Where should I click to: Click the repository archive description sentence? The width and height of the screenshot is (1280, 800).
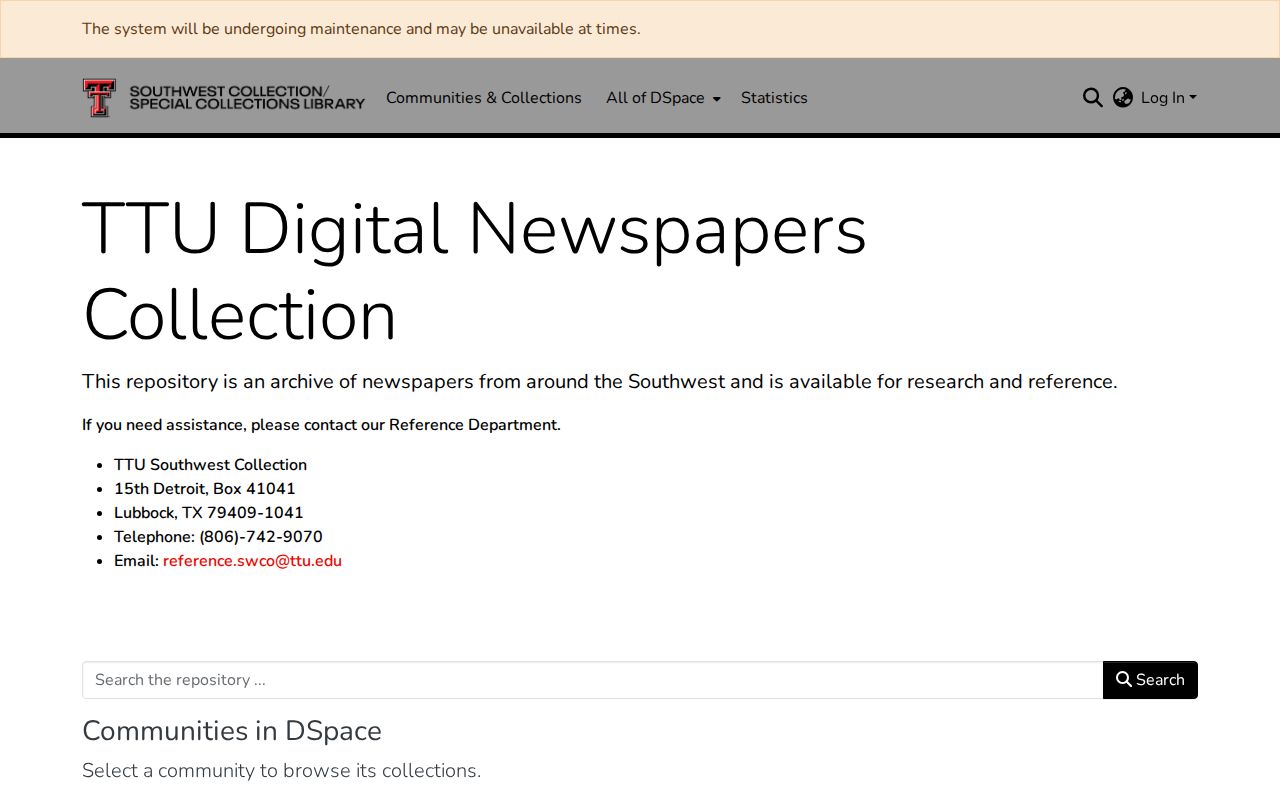click(x=600, y=382)
